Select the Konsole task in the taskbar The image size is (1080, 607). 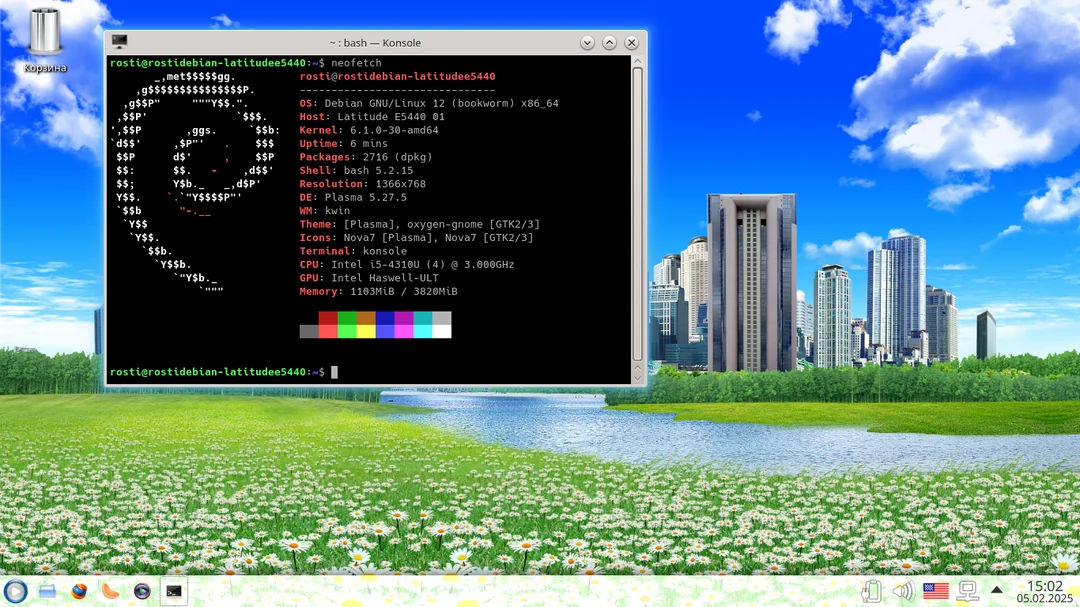174,591
